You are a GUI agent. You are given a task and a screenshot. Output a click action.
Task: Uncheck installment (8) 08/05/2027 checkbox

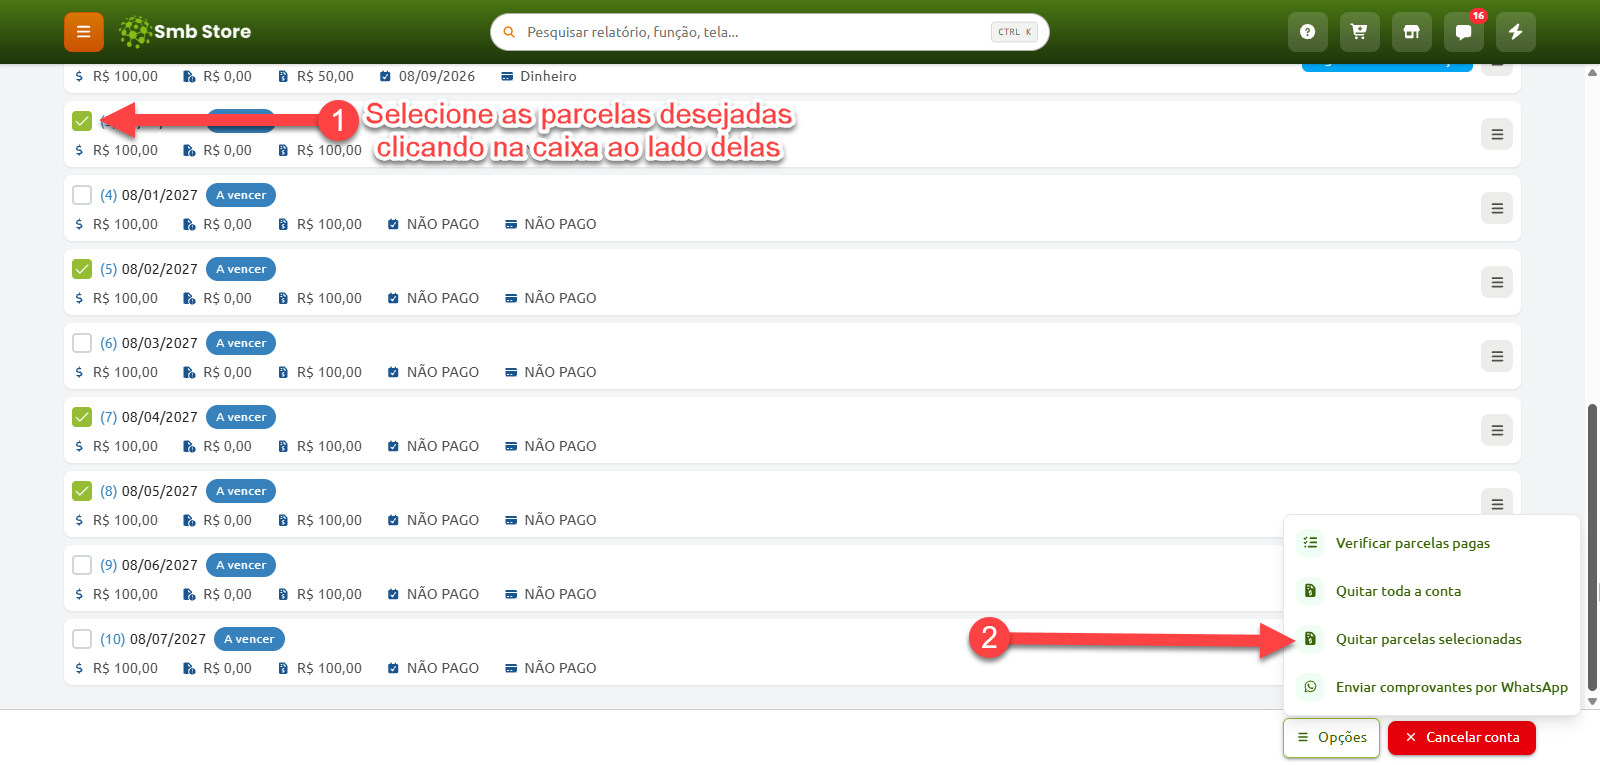(82, 491)
